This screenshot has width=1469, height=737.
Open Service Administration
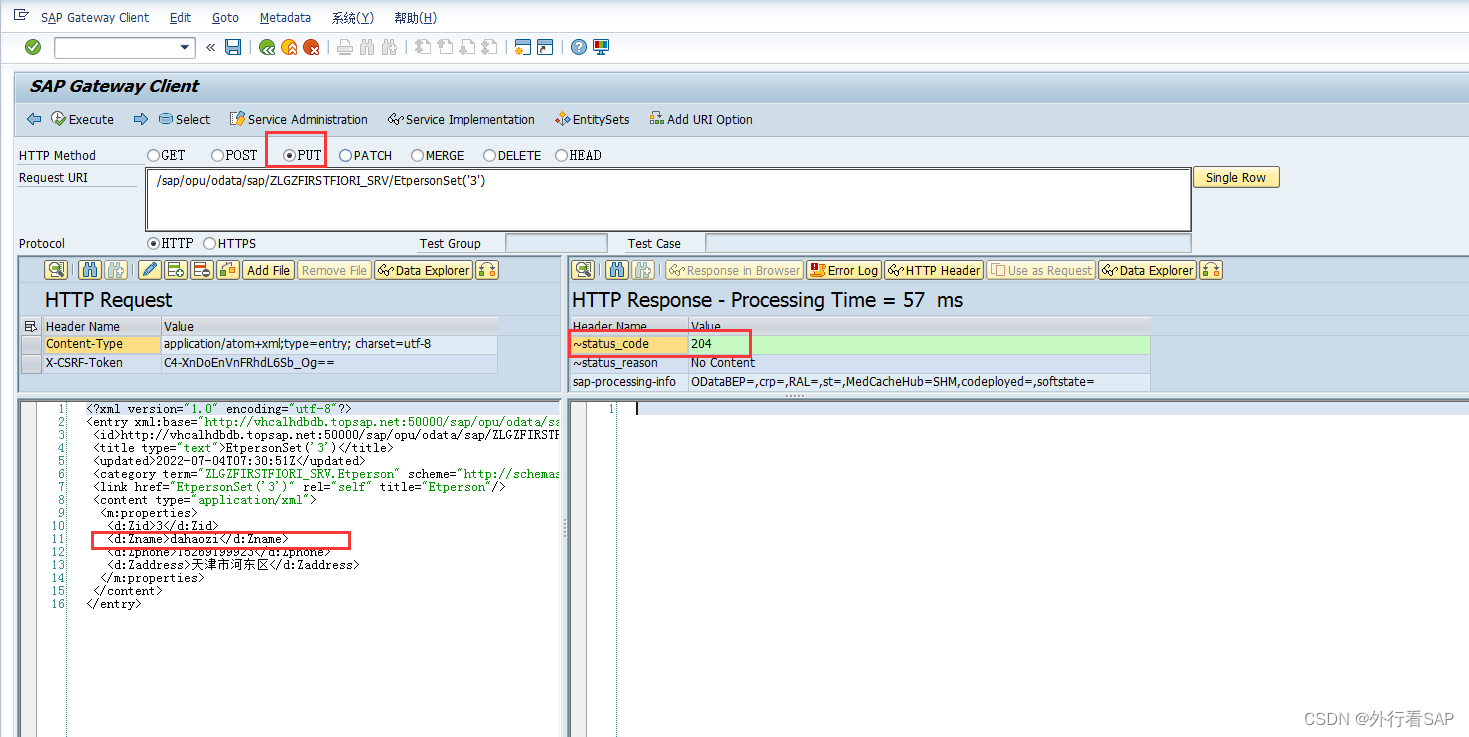[x=298, y=119]
